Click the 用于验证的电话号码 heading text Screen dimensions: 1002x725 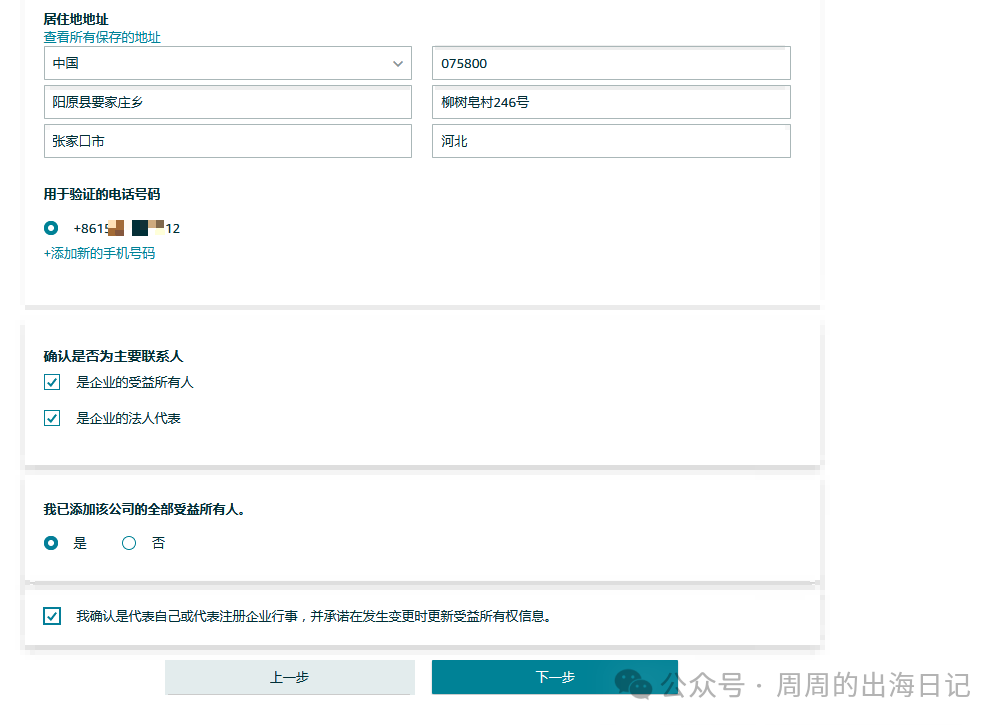pos(102,194)
